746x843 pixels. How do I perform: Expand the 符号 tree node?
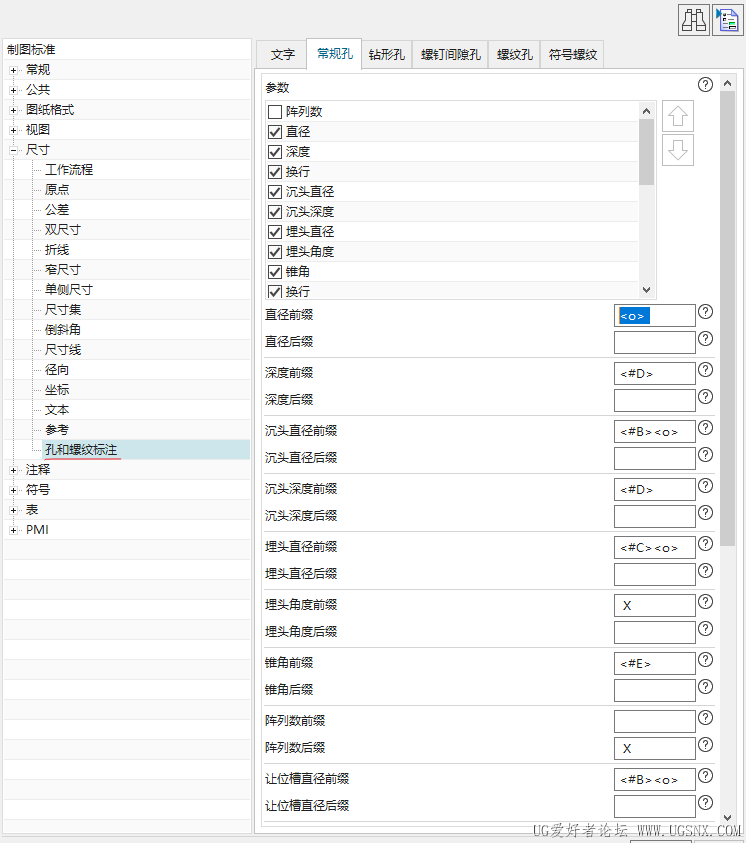[13, 490]
